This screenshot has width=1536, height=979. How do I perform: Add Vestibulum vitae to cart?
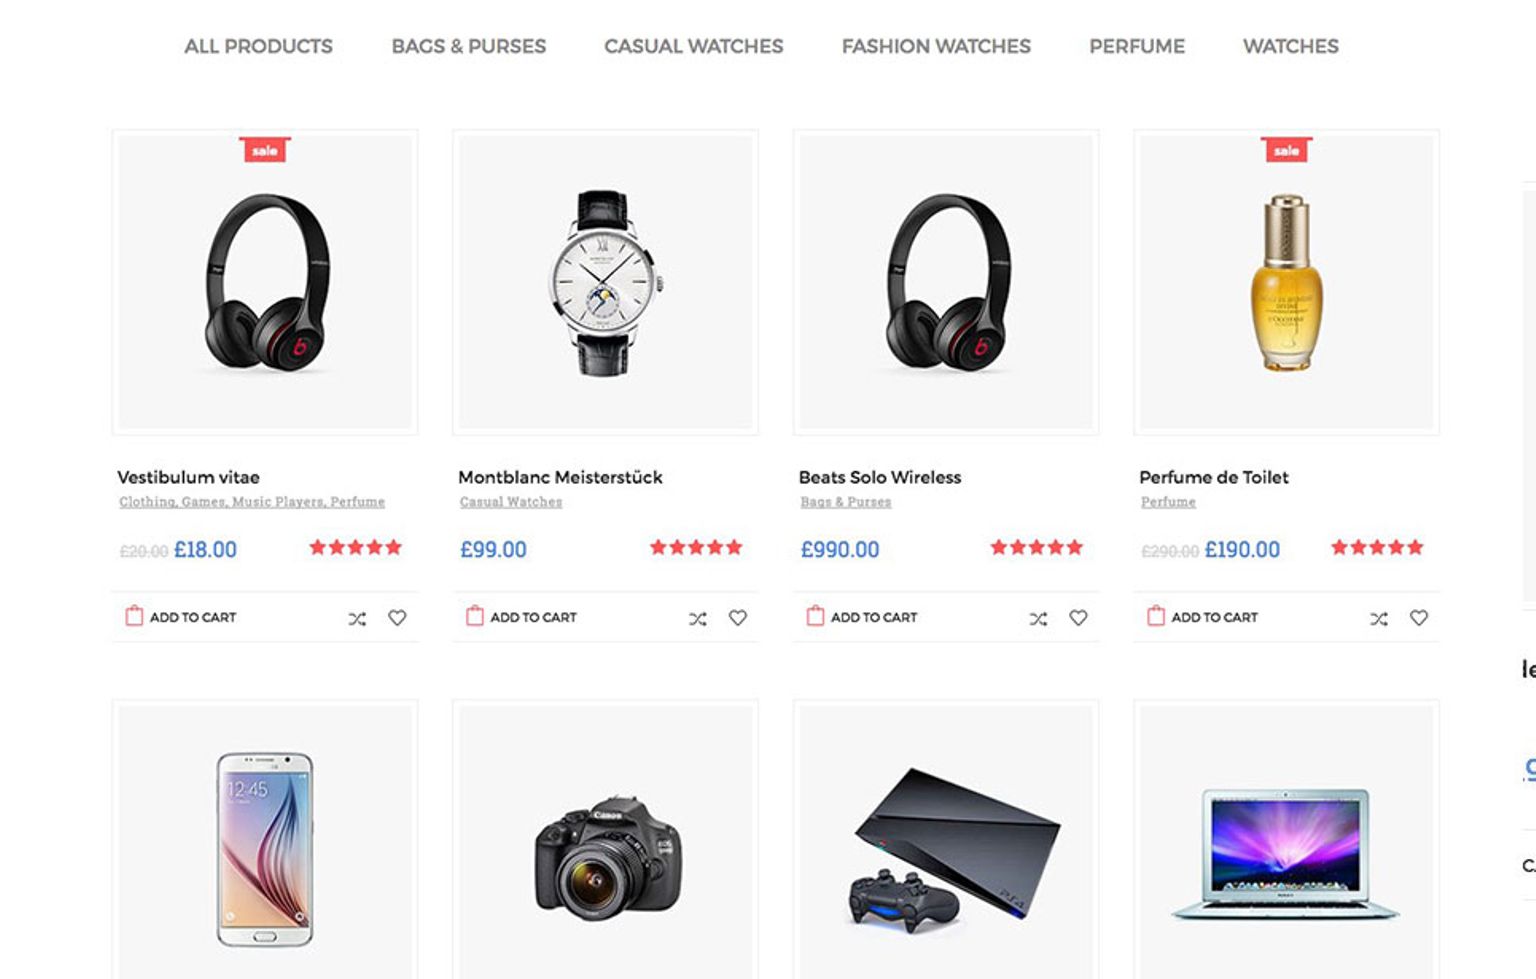click(x=181, y=617)
